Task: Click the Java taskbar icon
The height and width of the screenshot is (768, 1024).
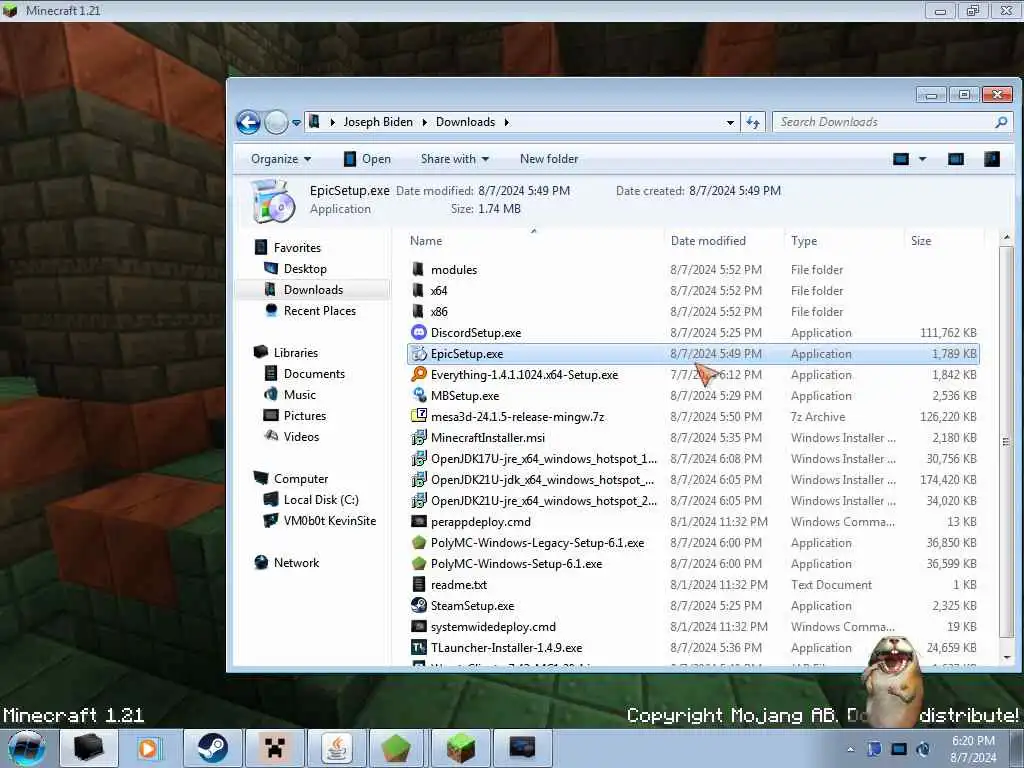Action: [336, 748]
